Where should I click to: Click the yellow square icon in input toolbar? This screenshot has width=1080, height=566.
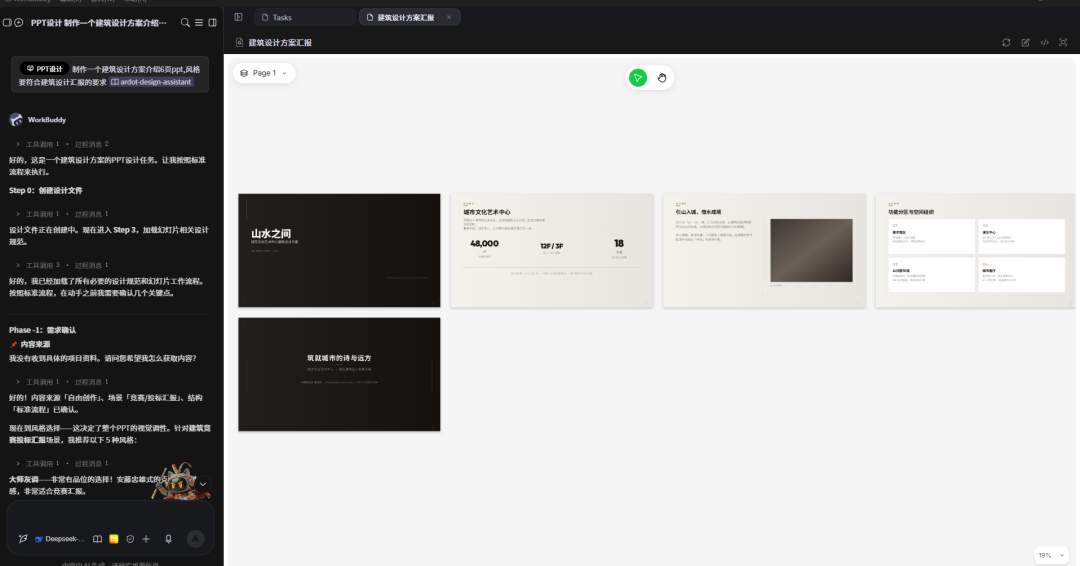click(x=114, y=539)
